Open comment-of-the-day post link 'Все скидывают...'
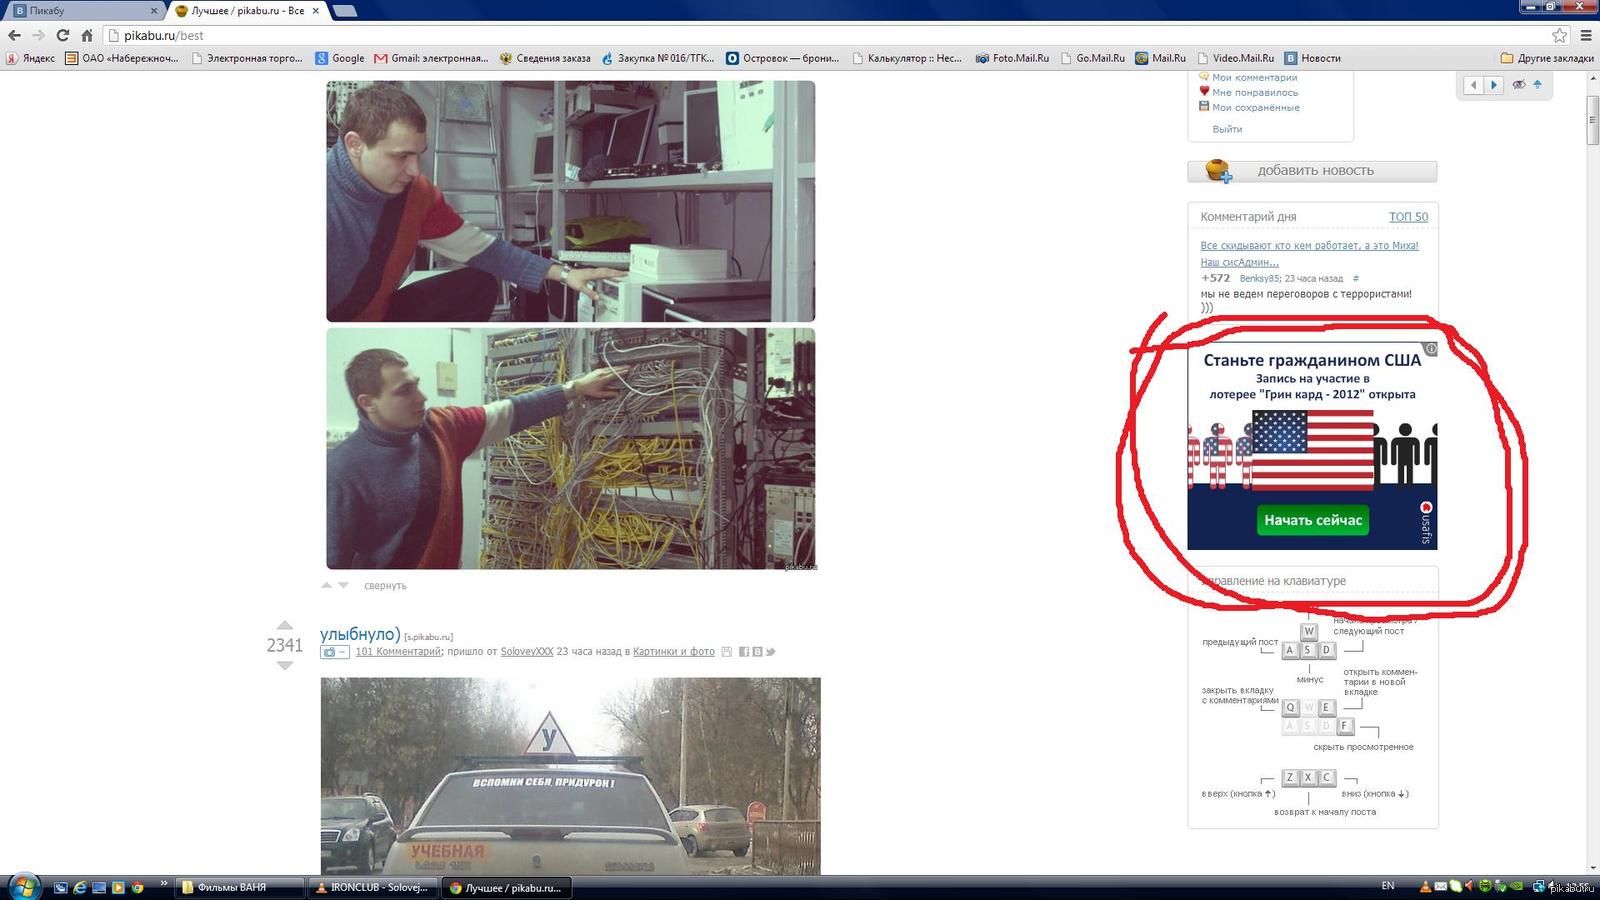The width and height of the screenshot is (1600, 900). click(x=1309, y=254)
